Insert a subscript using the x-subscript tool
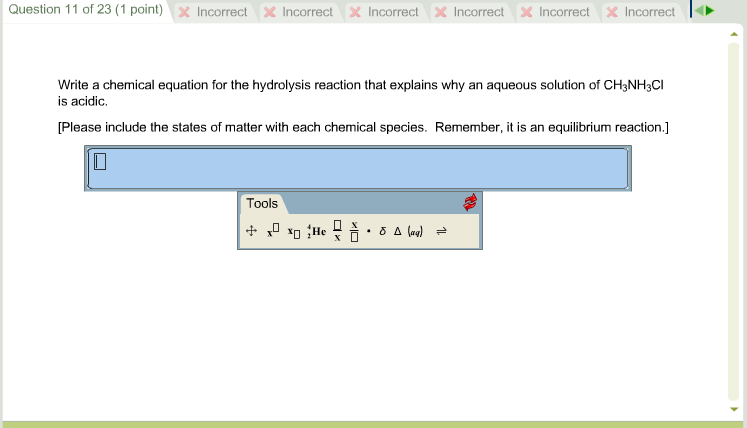This screenshot has width=747, height=428. click(x=294, y=232)
